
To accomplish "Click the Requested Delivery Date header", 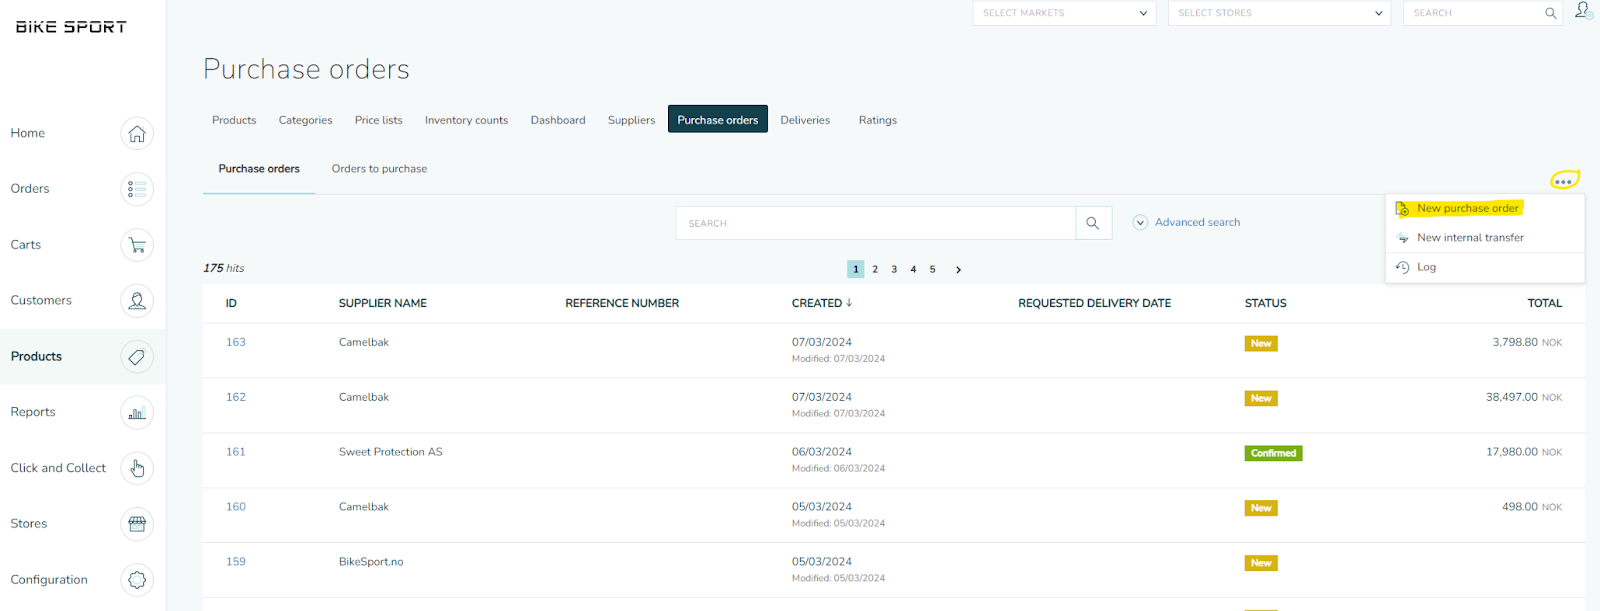I will [1095, 303].
